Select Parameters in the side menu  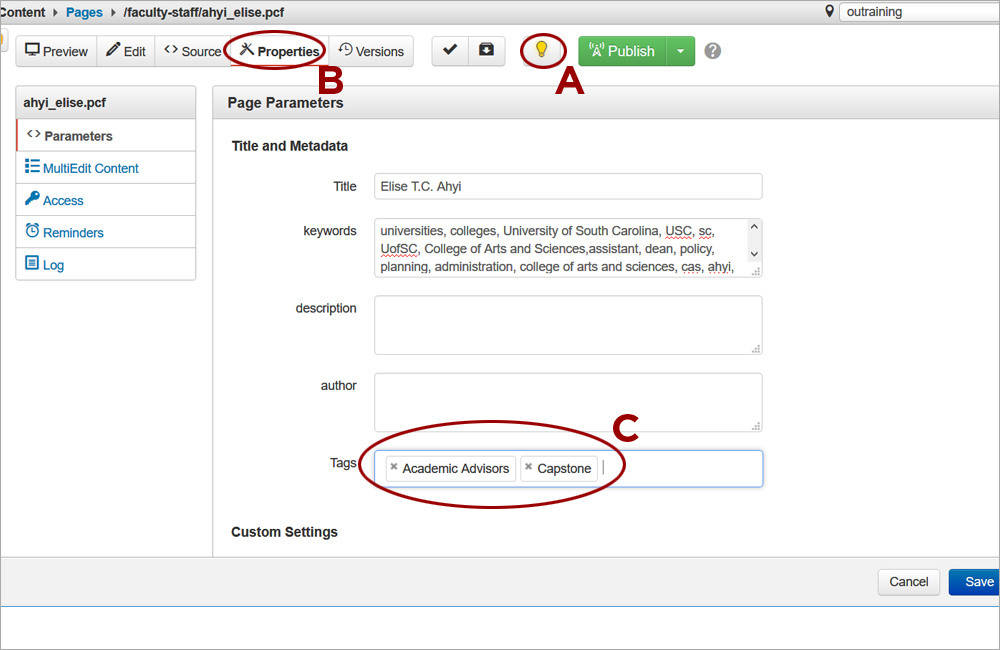[x=106, y=136]
